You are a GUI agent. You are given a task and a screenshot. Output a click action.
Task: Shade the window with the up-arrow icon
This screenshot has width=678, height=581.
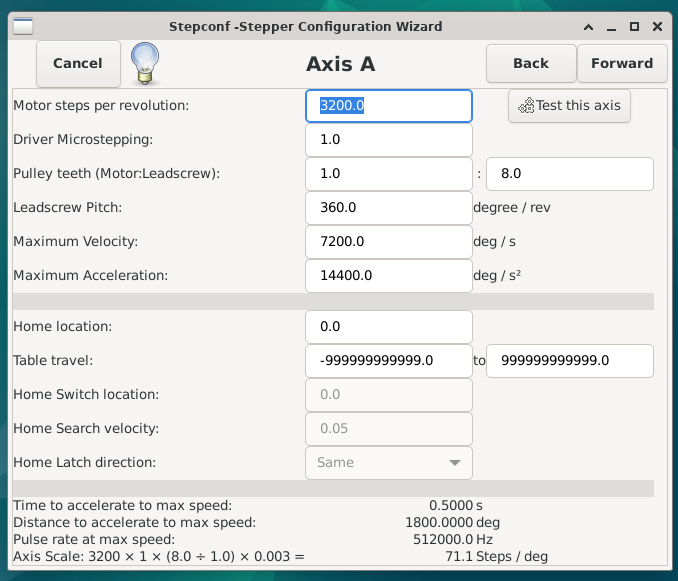[x=588, y=27]
